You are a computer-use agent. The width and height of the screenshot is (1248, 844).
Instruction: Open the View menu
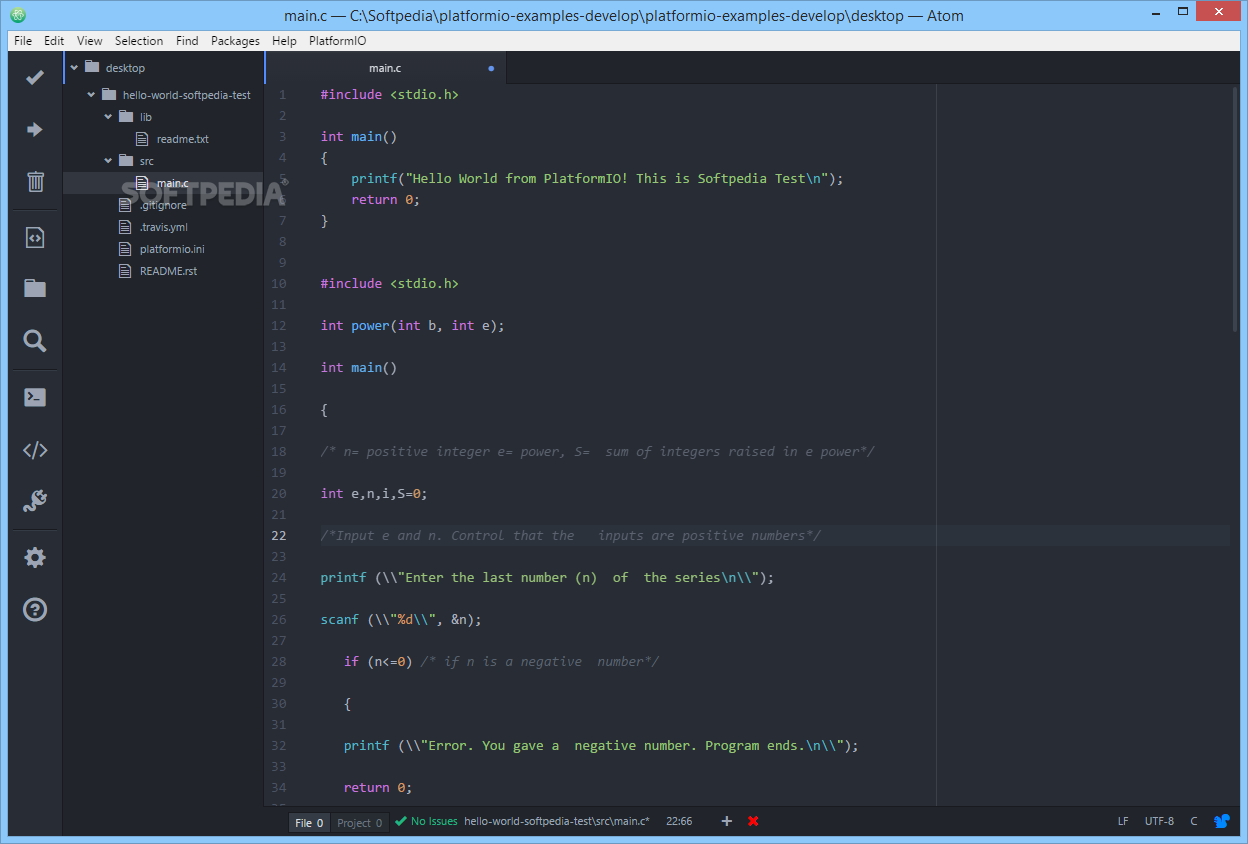click(x=90, y=41)
